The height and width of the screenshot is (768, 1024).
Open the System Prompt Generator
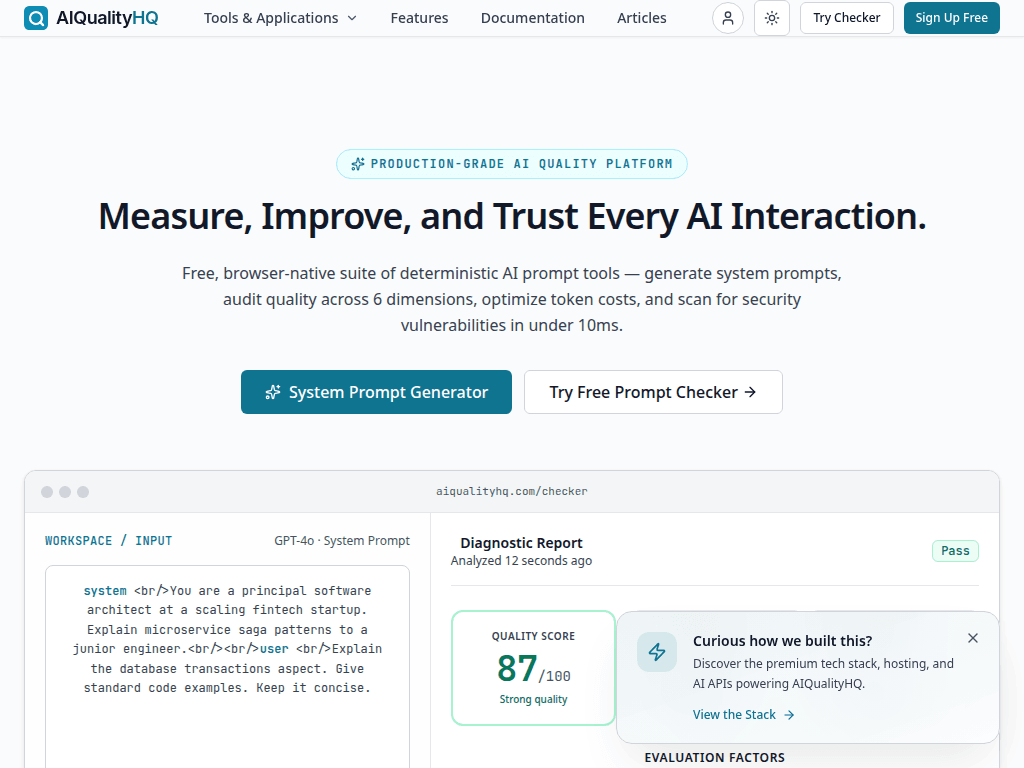click(376, 392)
